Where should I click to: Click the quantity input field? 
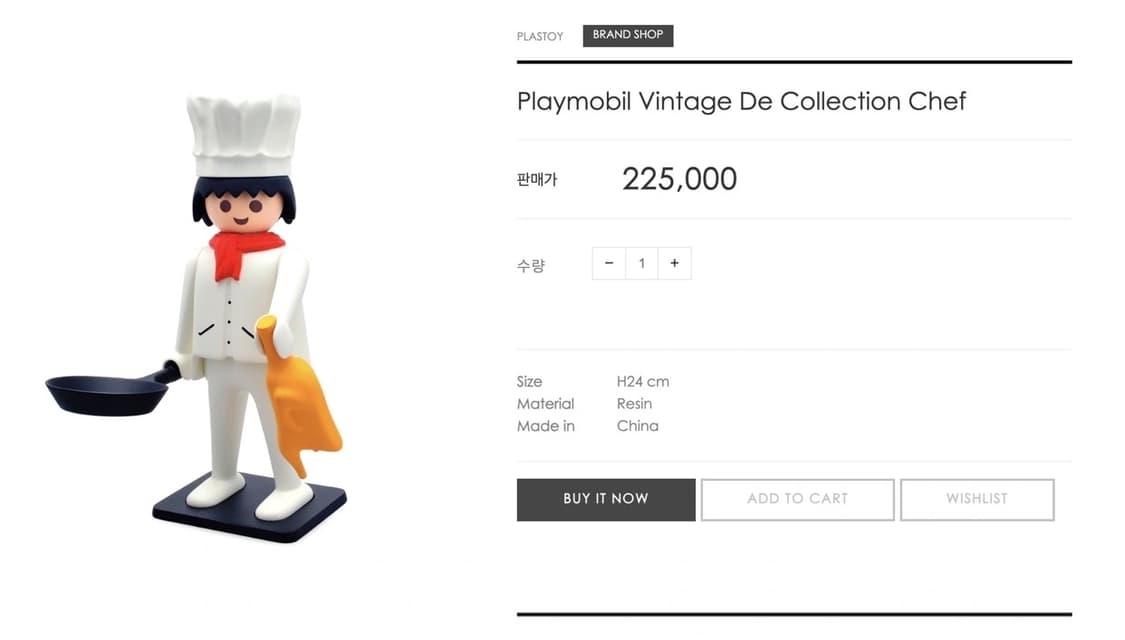click(642, 264)
